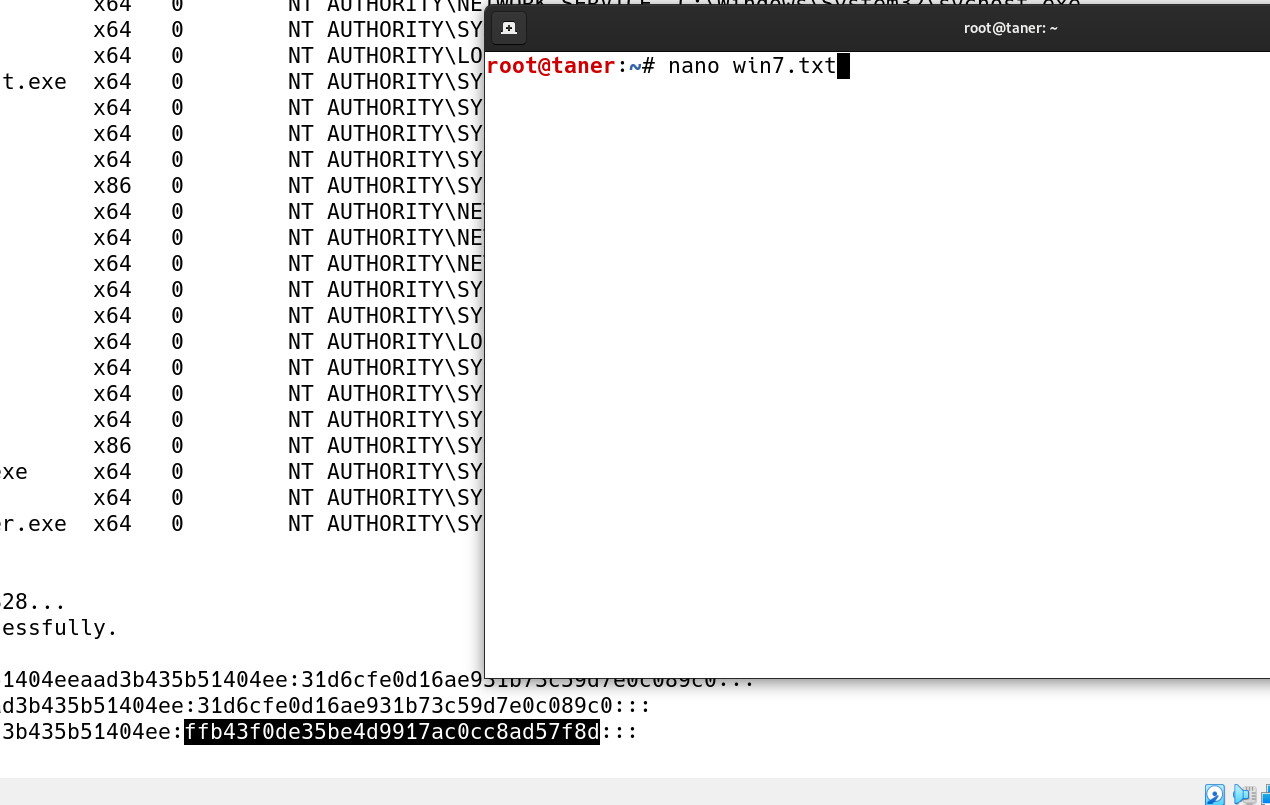Click the VirtualBox audio status icon
1270x805 pixels.
[x=1245, y=795]
